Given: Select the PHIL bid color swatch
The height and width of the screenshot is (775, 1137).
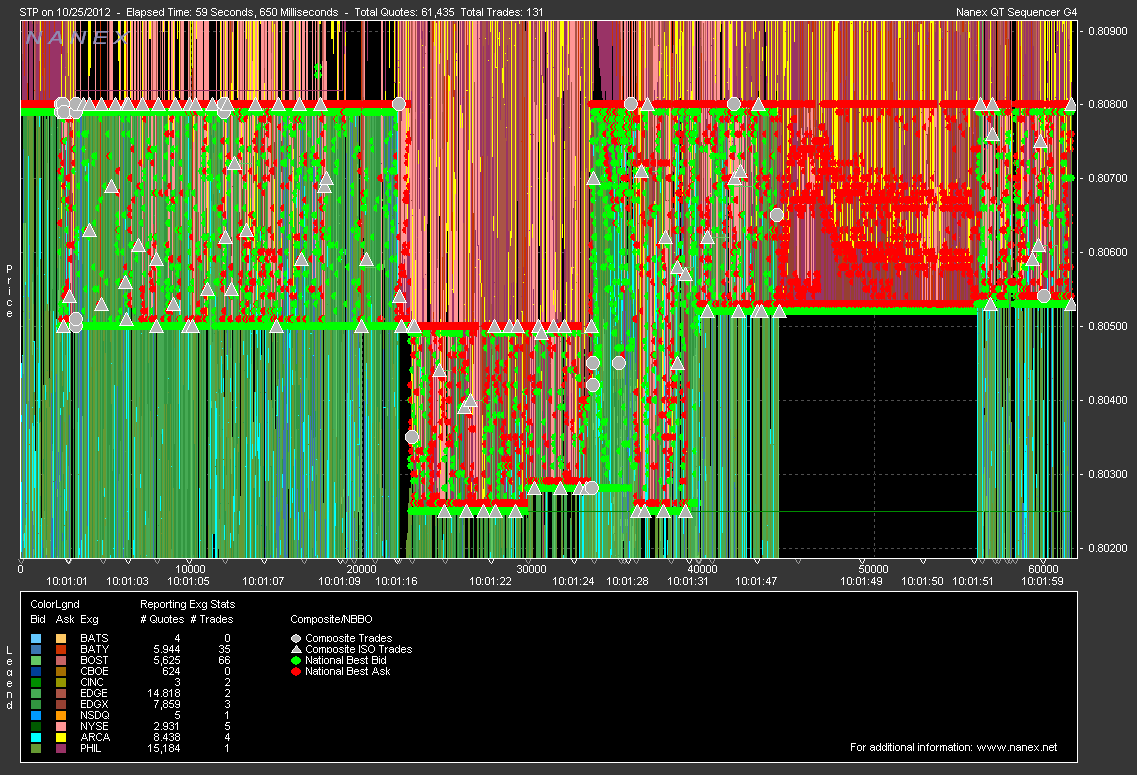Looking at the screenshot, I should (x=36, y=748).
